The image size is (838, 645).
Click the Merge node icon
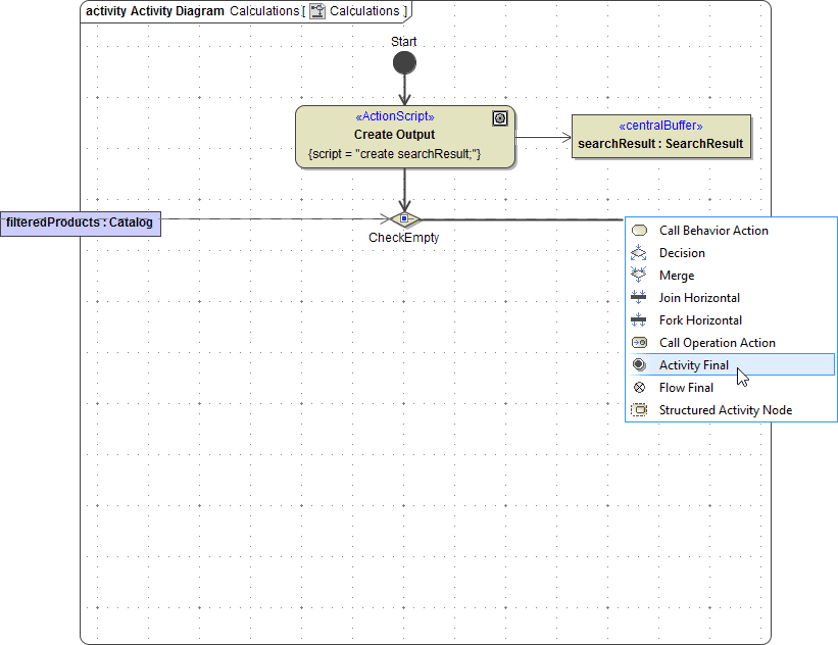pos(639,275)
